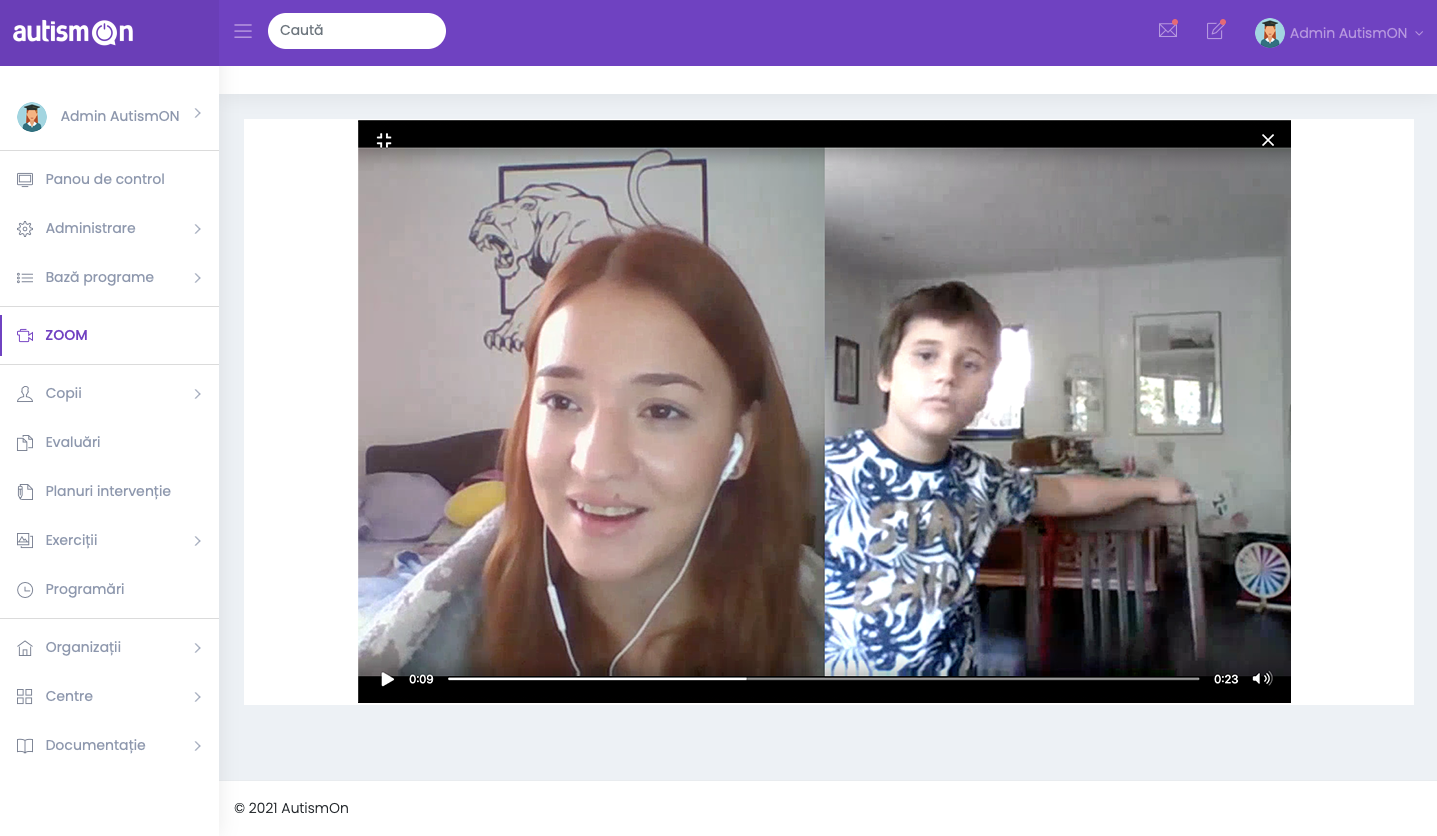The width and height of the screenshot is (1437, 836).
Task: Click the Planuri intervenție clipboard icon
Action: pyautogui.click(x=25, y=492)
